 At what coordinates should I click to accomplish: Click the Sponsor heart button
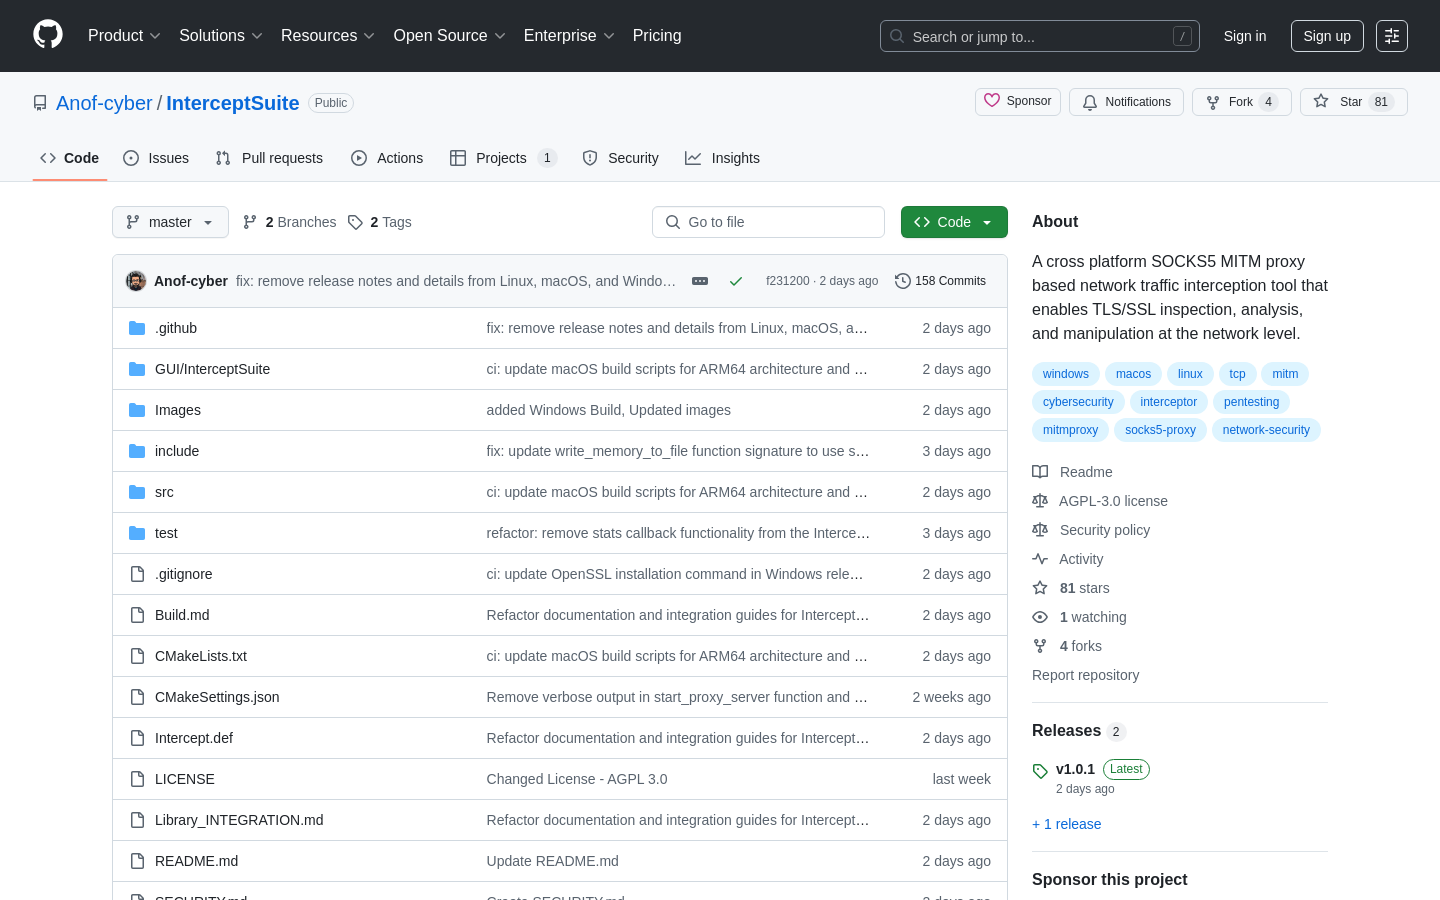[x=1018, y=102]
